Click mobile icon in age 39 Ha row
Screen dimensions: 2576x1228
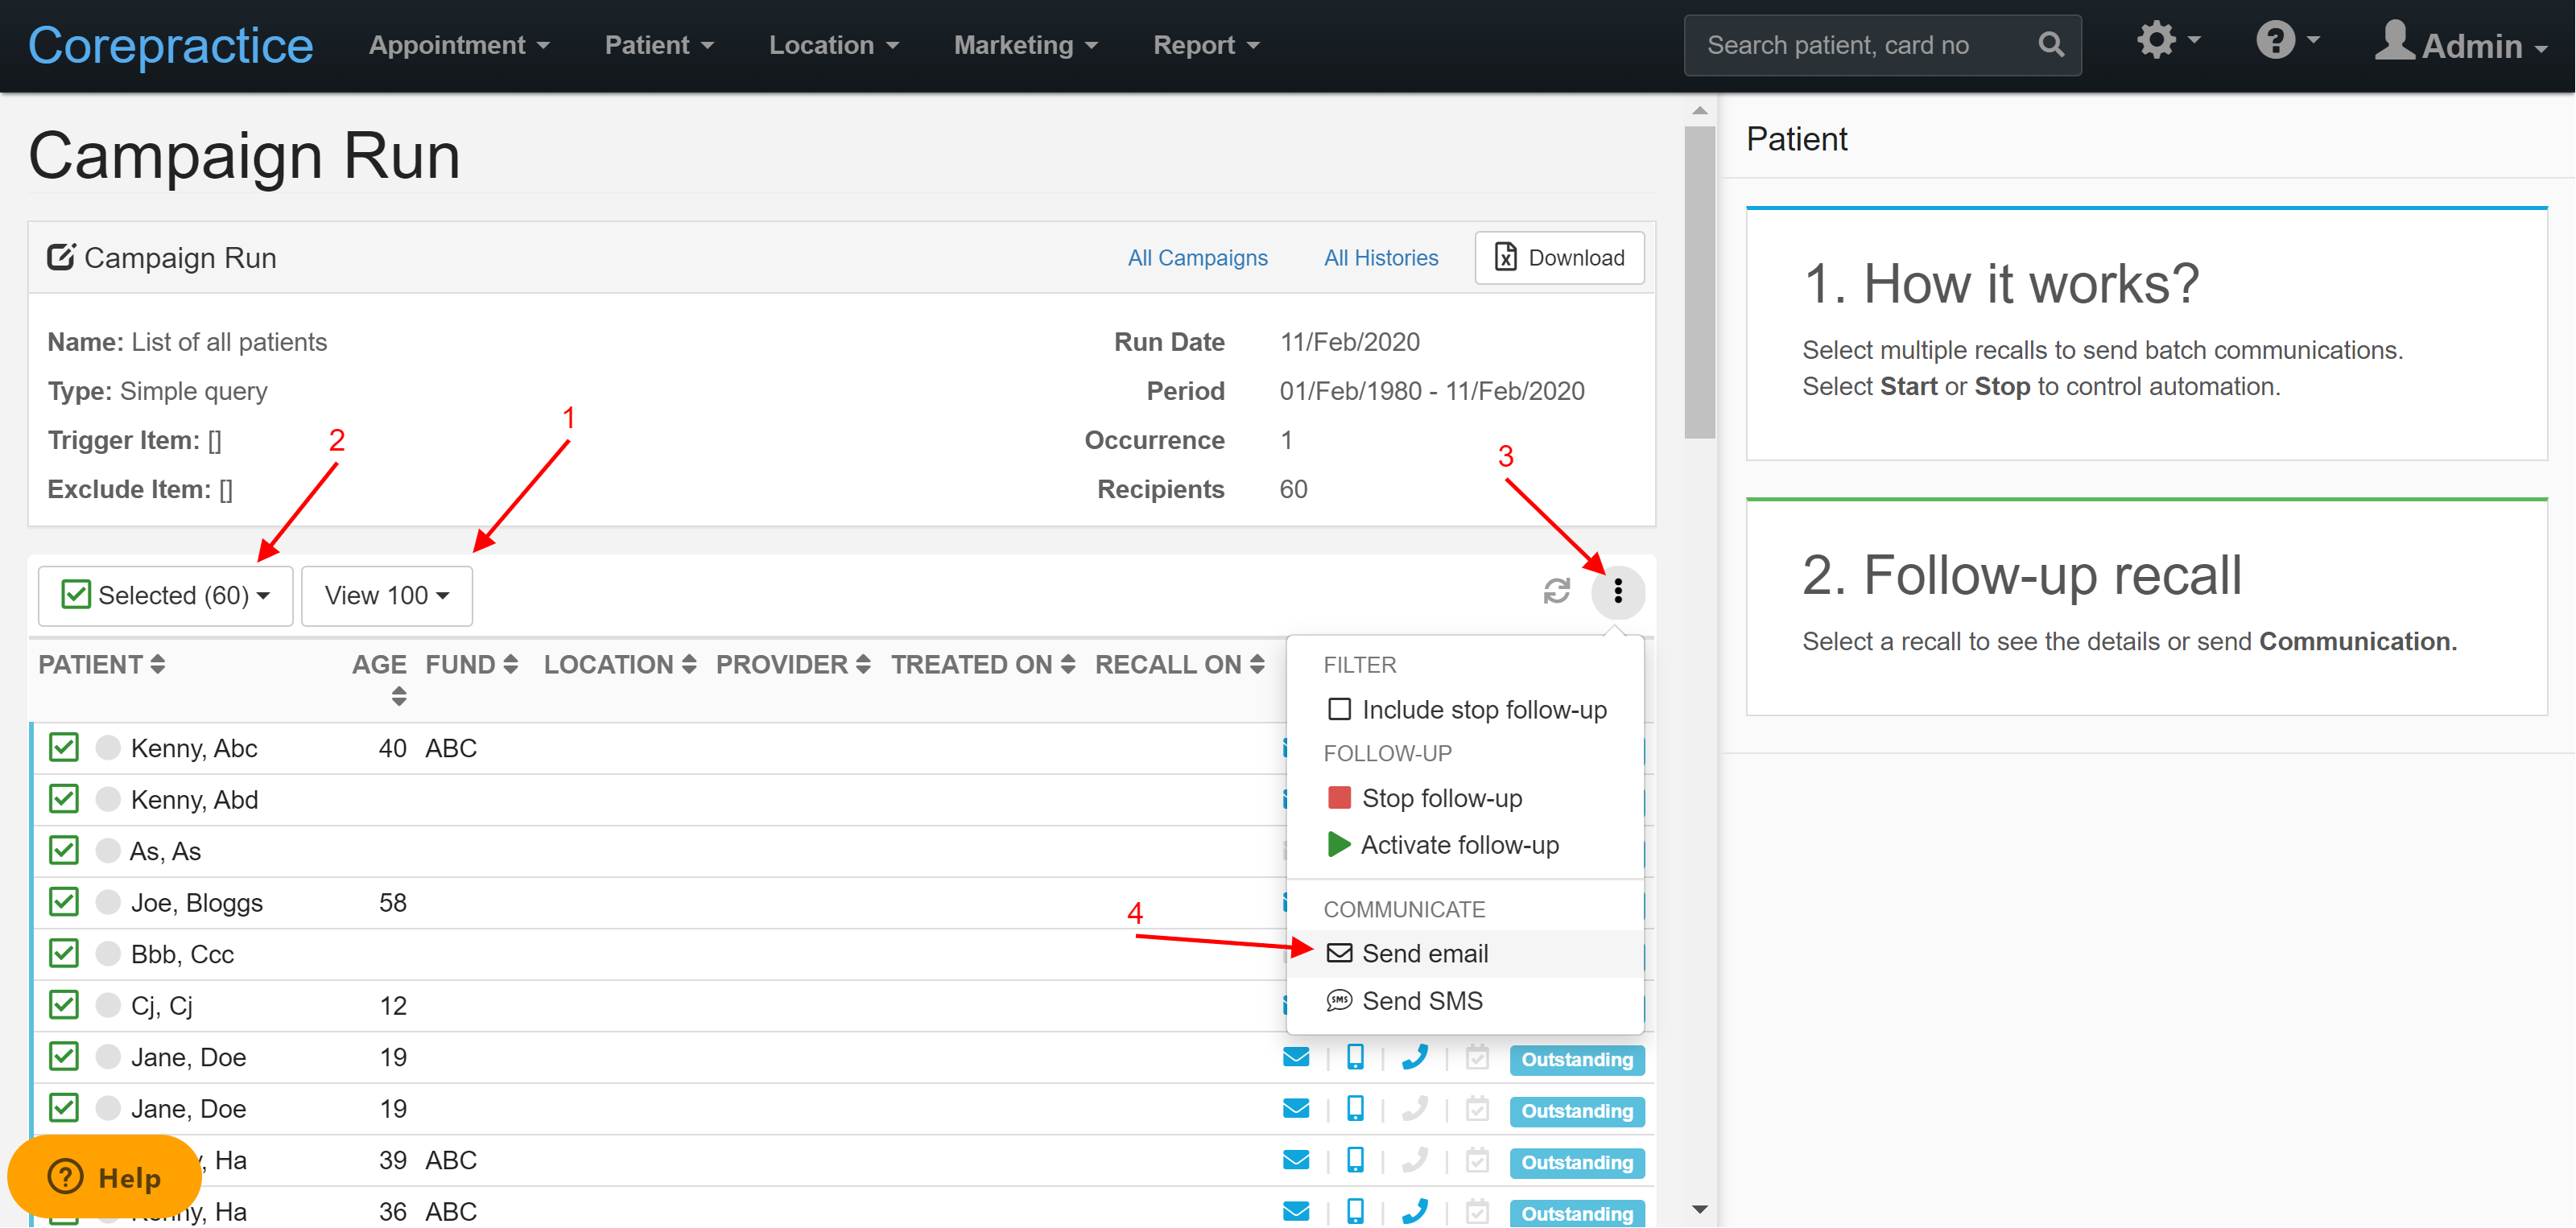tap(1355, 1160)
